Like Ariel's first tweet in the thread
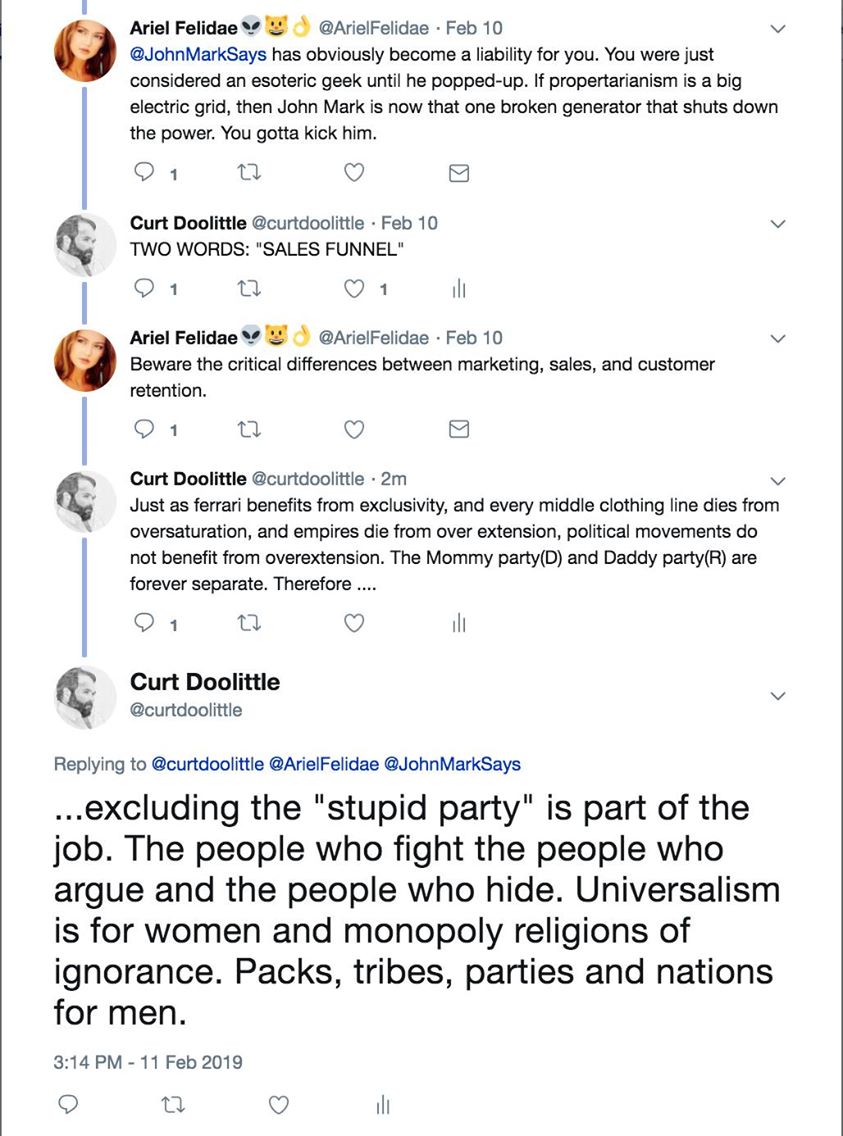 pyautogui.click(x=353, y=174)
